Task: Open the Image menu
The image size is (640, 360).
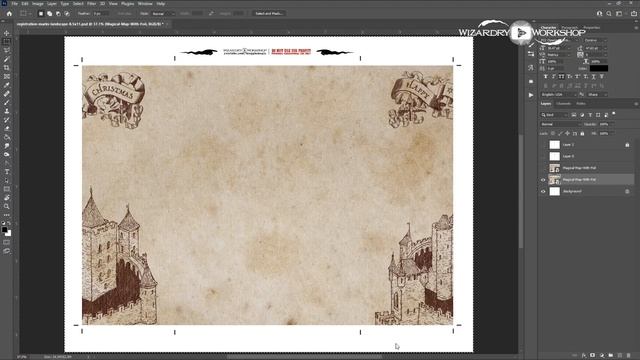Action: click(x=38, y=4)
